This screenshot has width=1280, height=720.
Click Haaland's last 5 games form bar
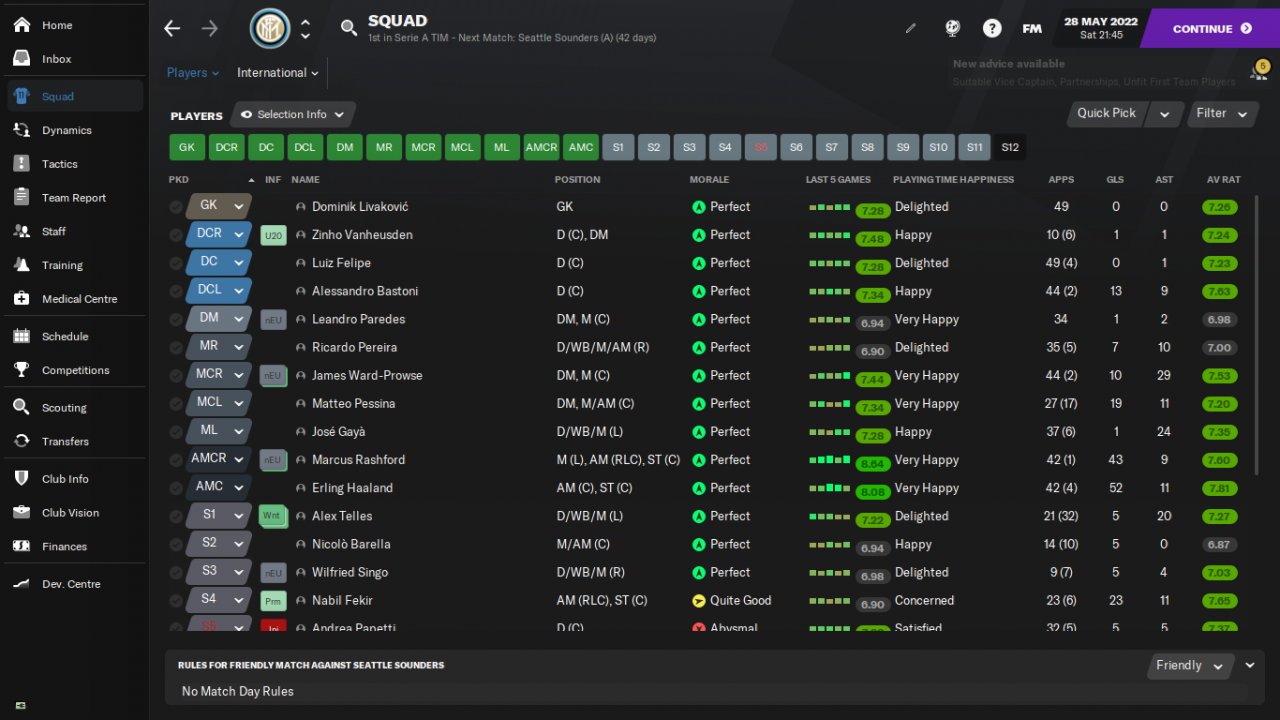[830, 488]
